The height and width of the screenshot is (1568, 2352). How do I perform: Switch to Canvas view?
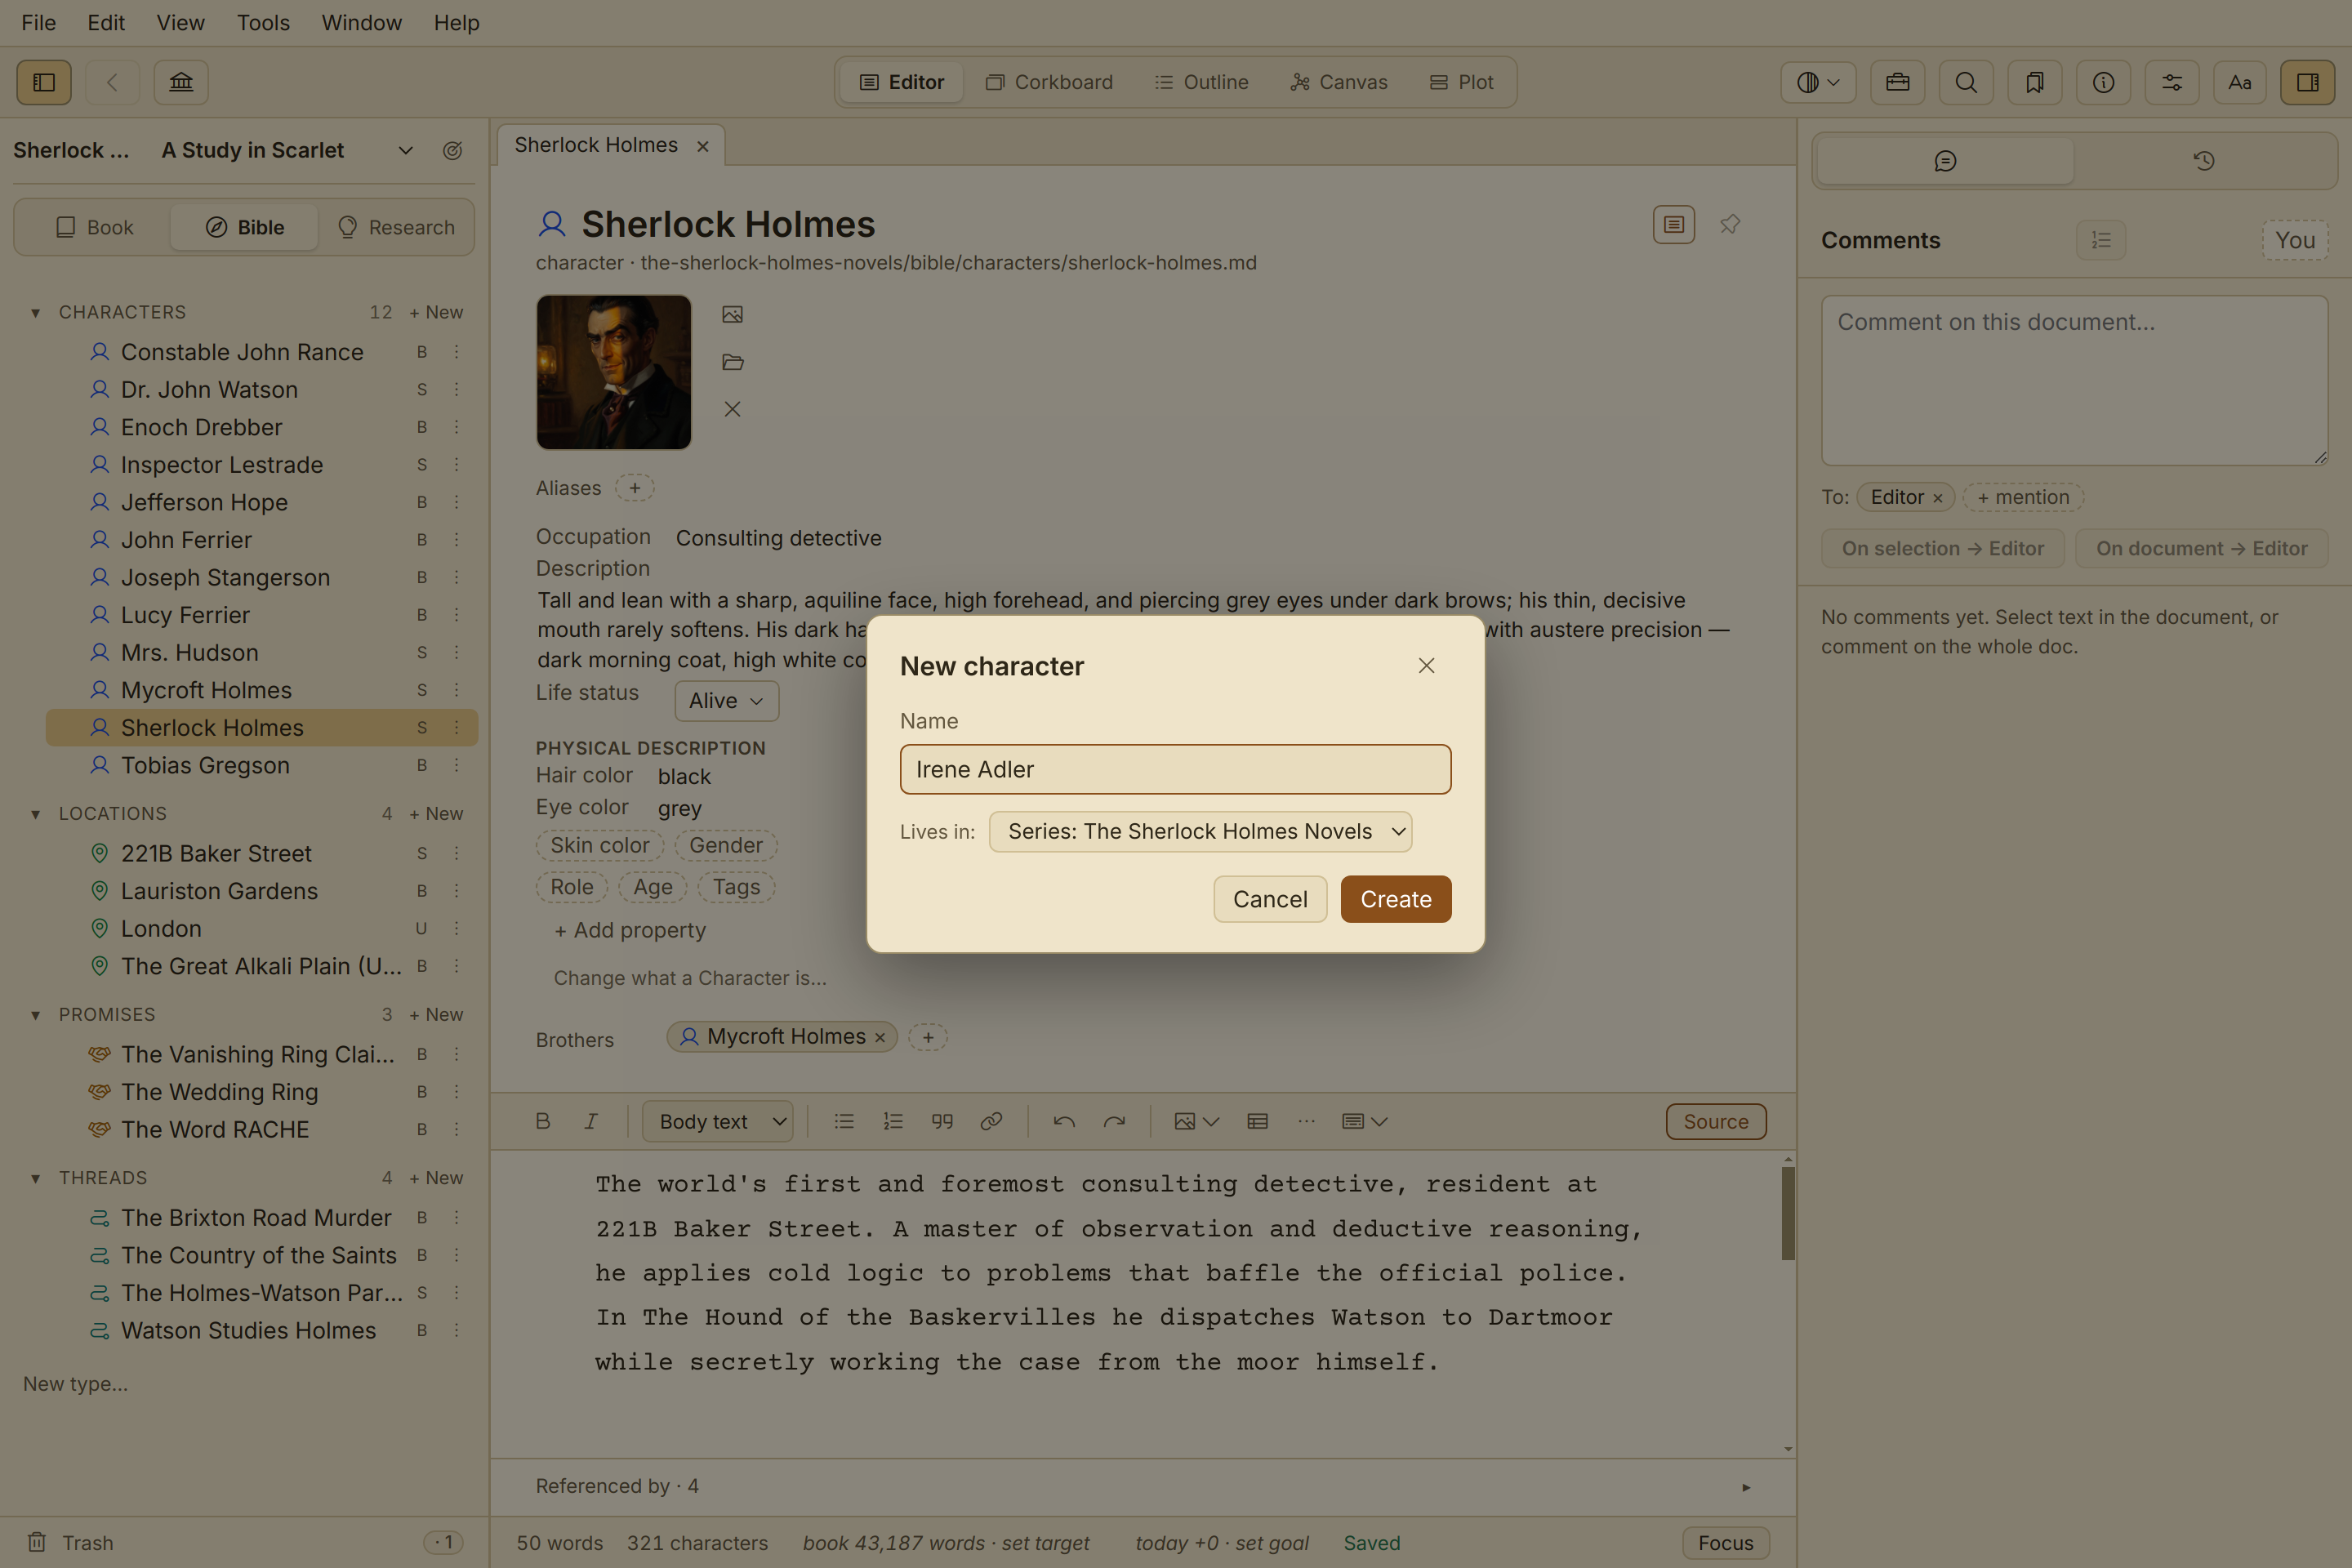pyautogui.click(x=1338, y=82)
